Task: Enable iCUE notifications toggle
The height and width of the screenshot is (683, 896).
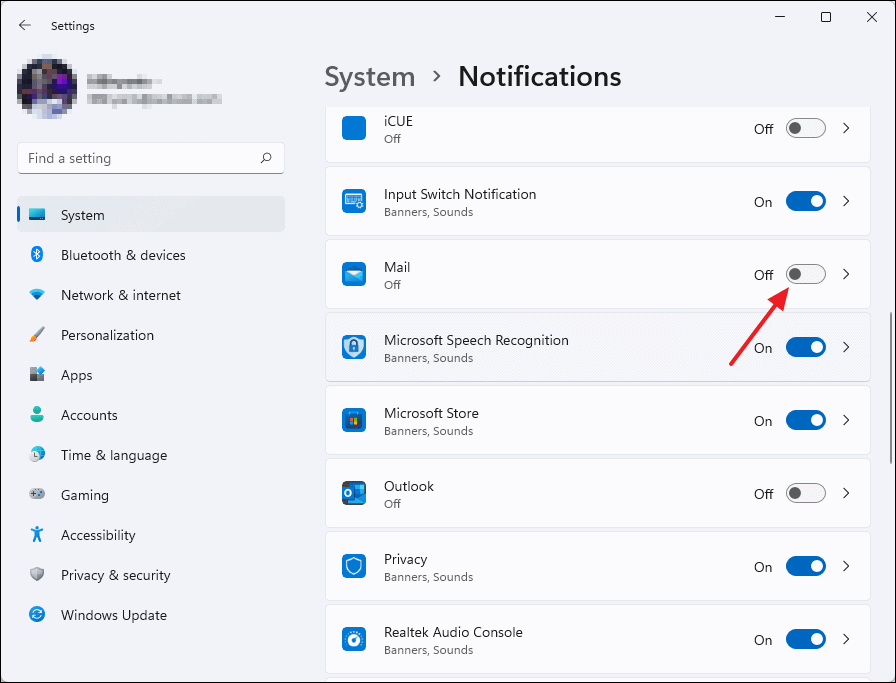Action: point(806,129)
